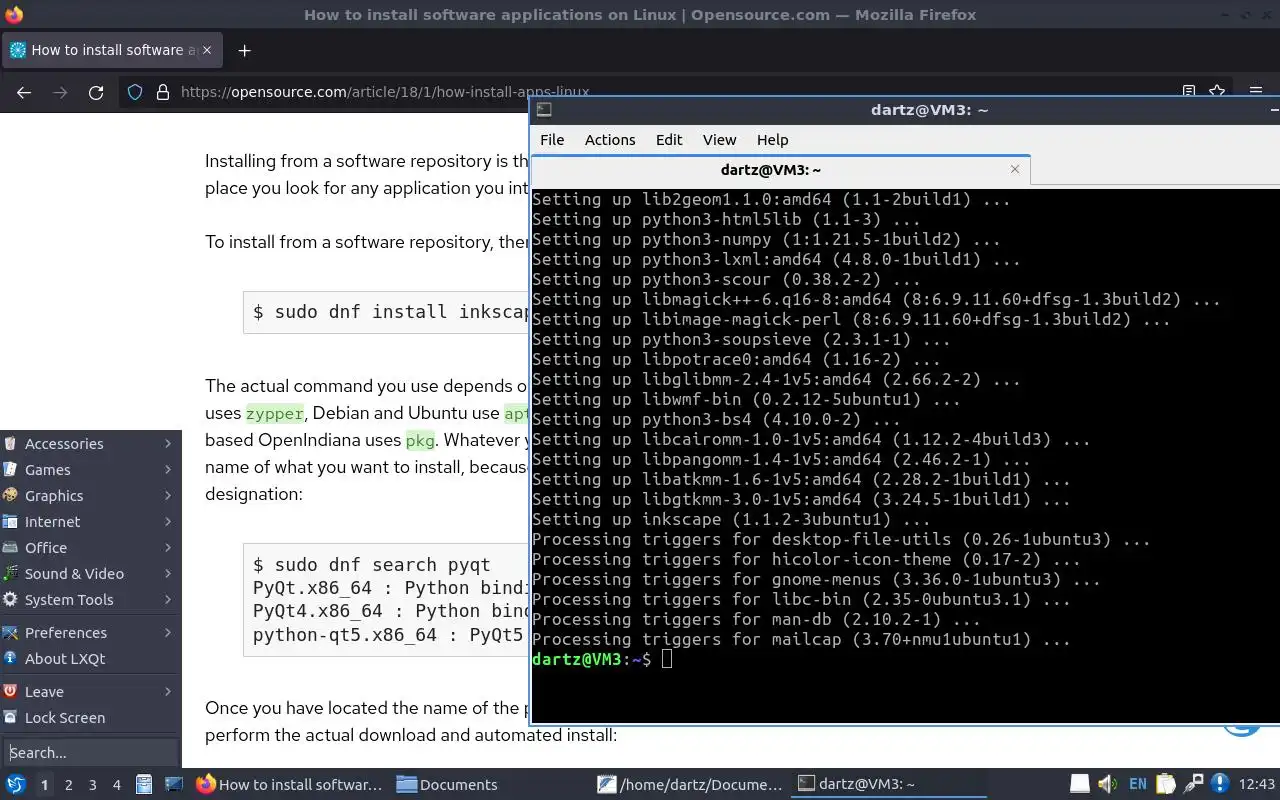Expand the Sound & Video category
Viewport: 1280px width, 800px height.
pyautogui.click(x=90, y=574)
